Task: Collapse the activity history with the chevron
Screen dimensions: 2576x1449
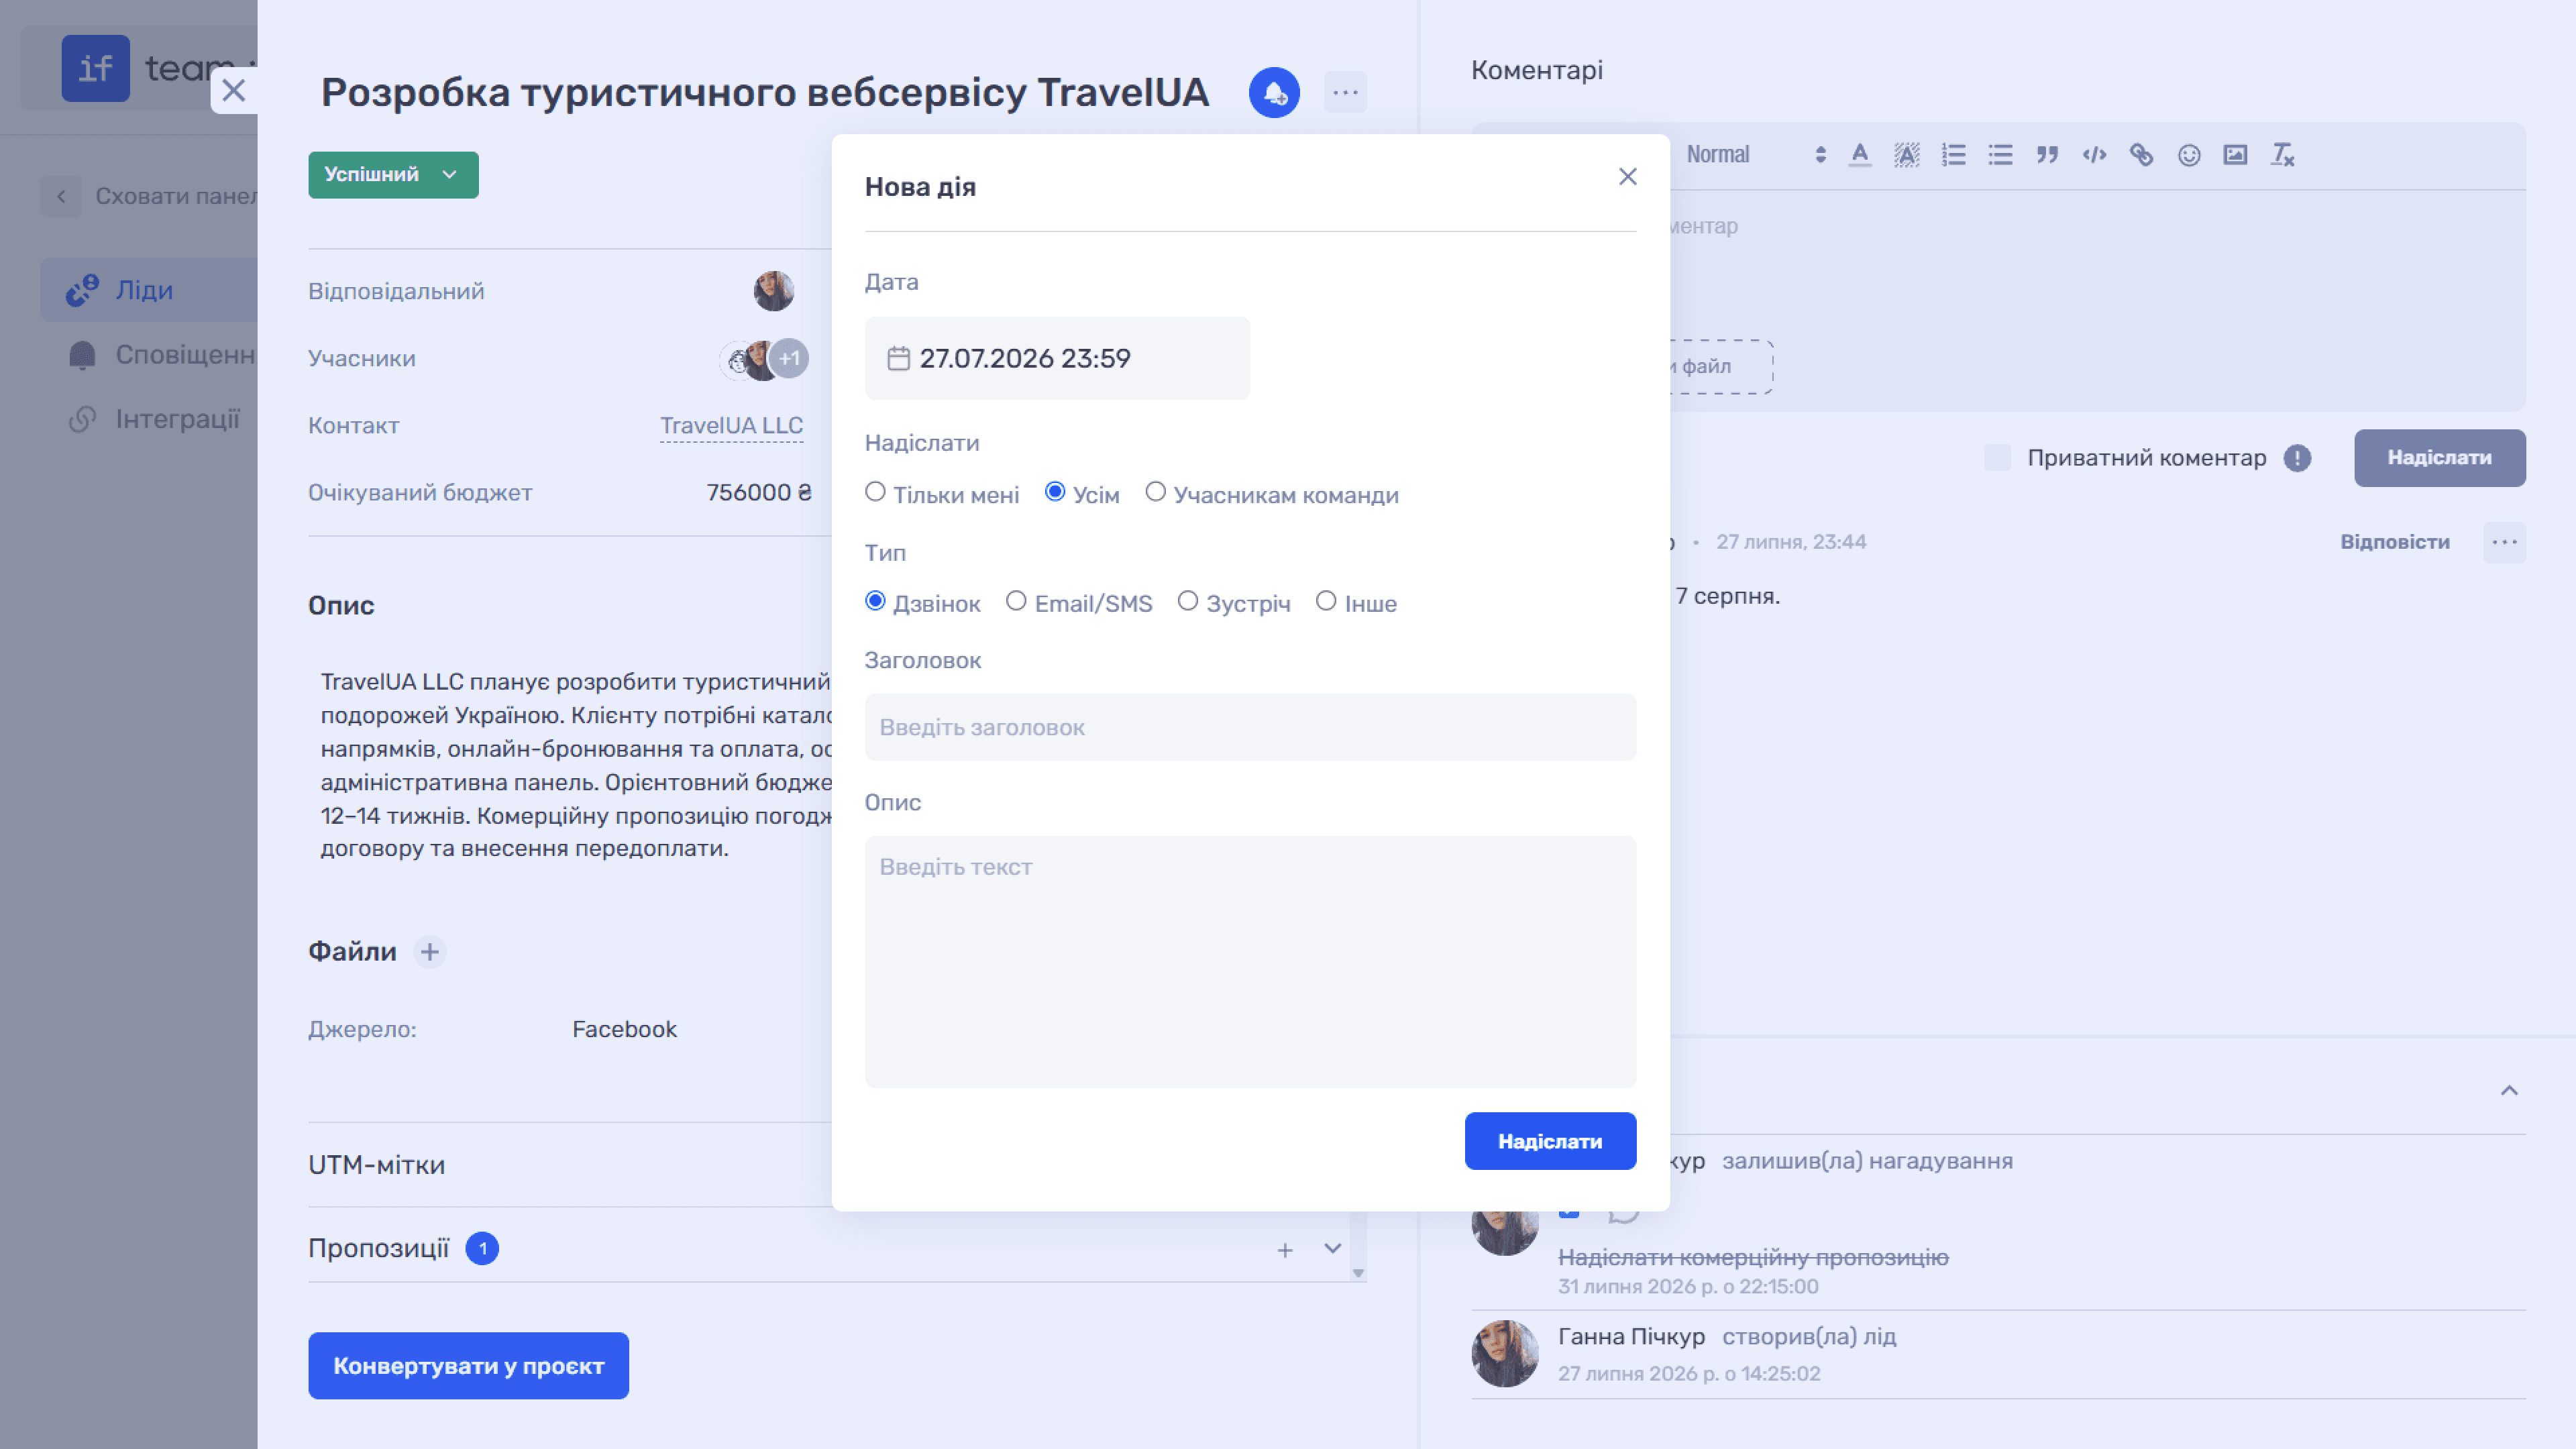Action: coord(2509,1091)
